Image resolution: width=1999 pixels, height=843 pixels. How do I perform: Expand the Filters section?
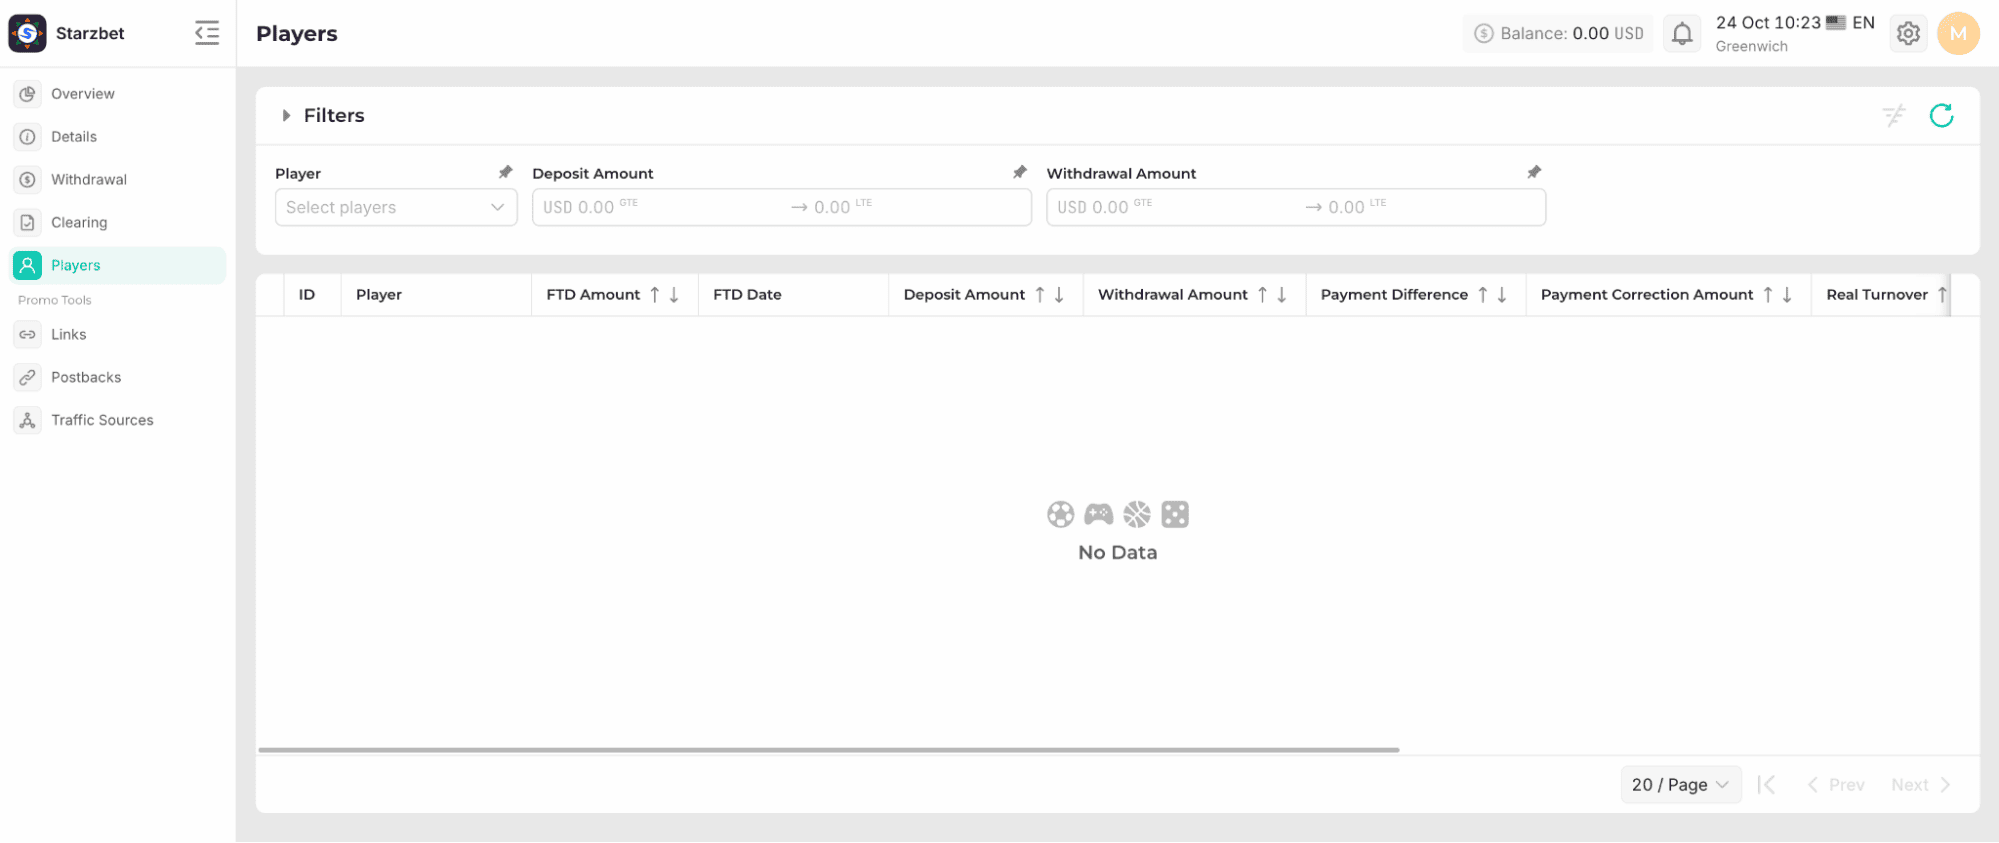286,116
